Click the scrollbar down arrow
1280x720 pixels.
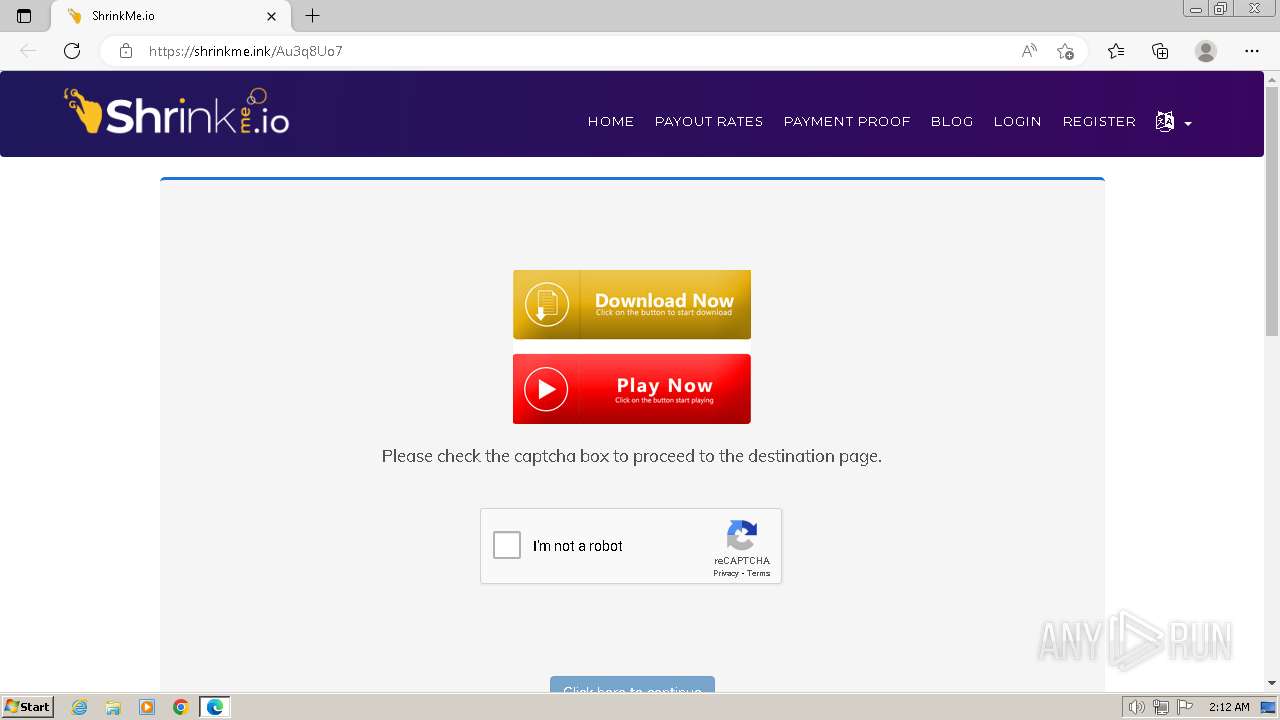(x=1272, y=683)
